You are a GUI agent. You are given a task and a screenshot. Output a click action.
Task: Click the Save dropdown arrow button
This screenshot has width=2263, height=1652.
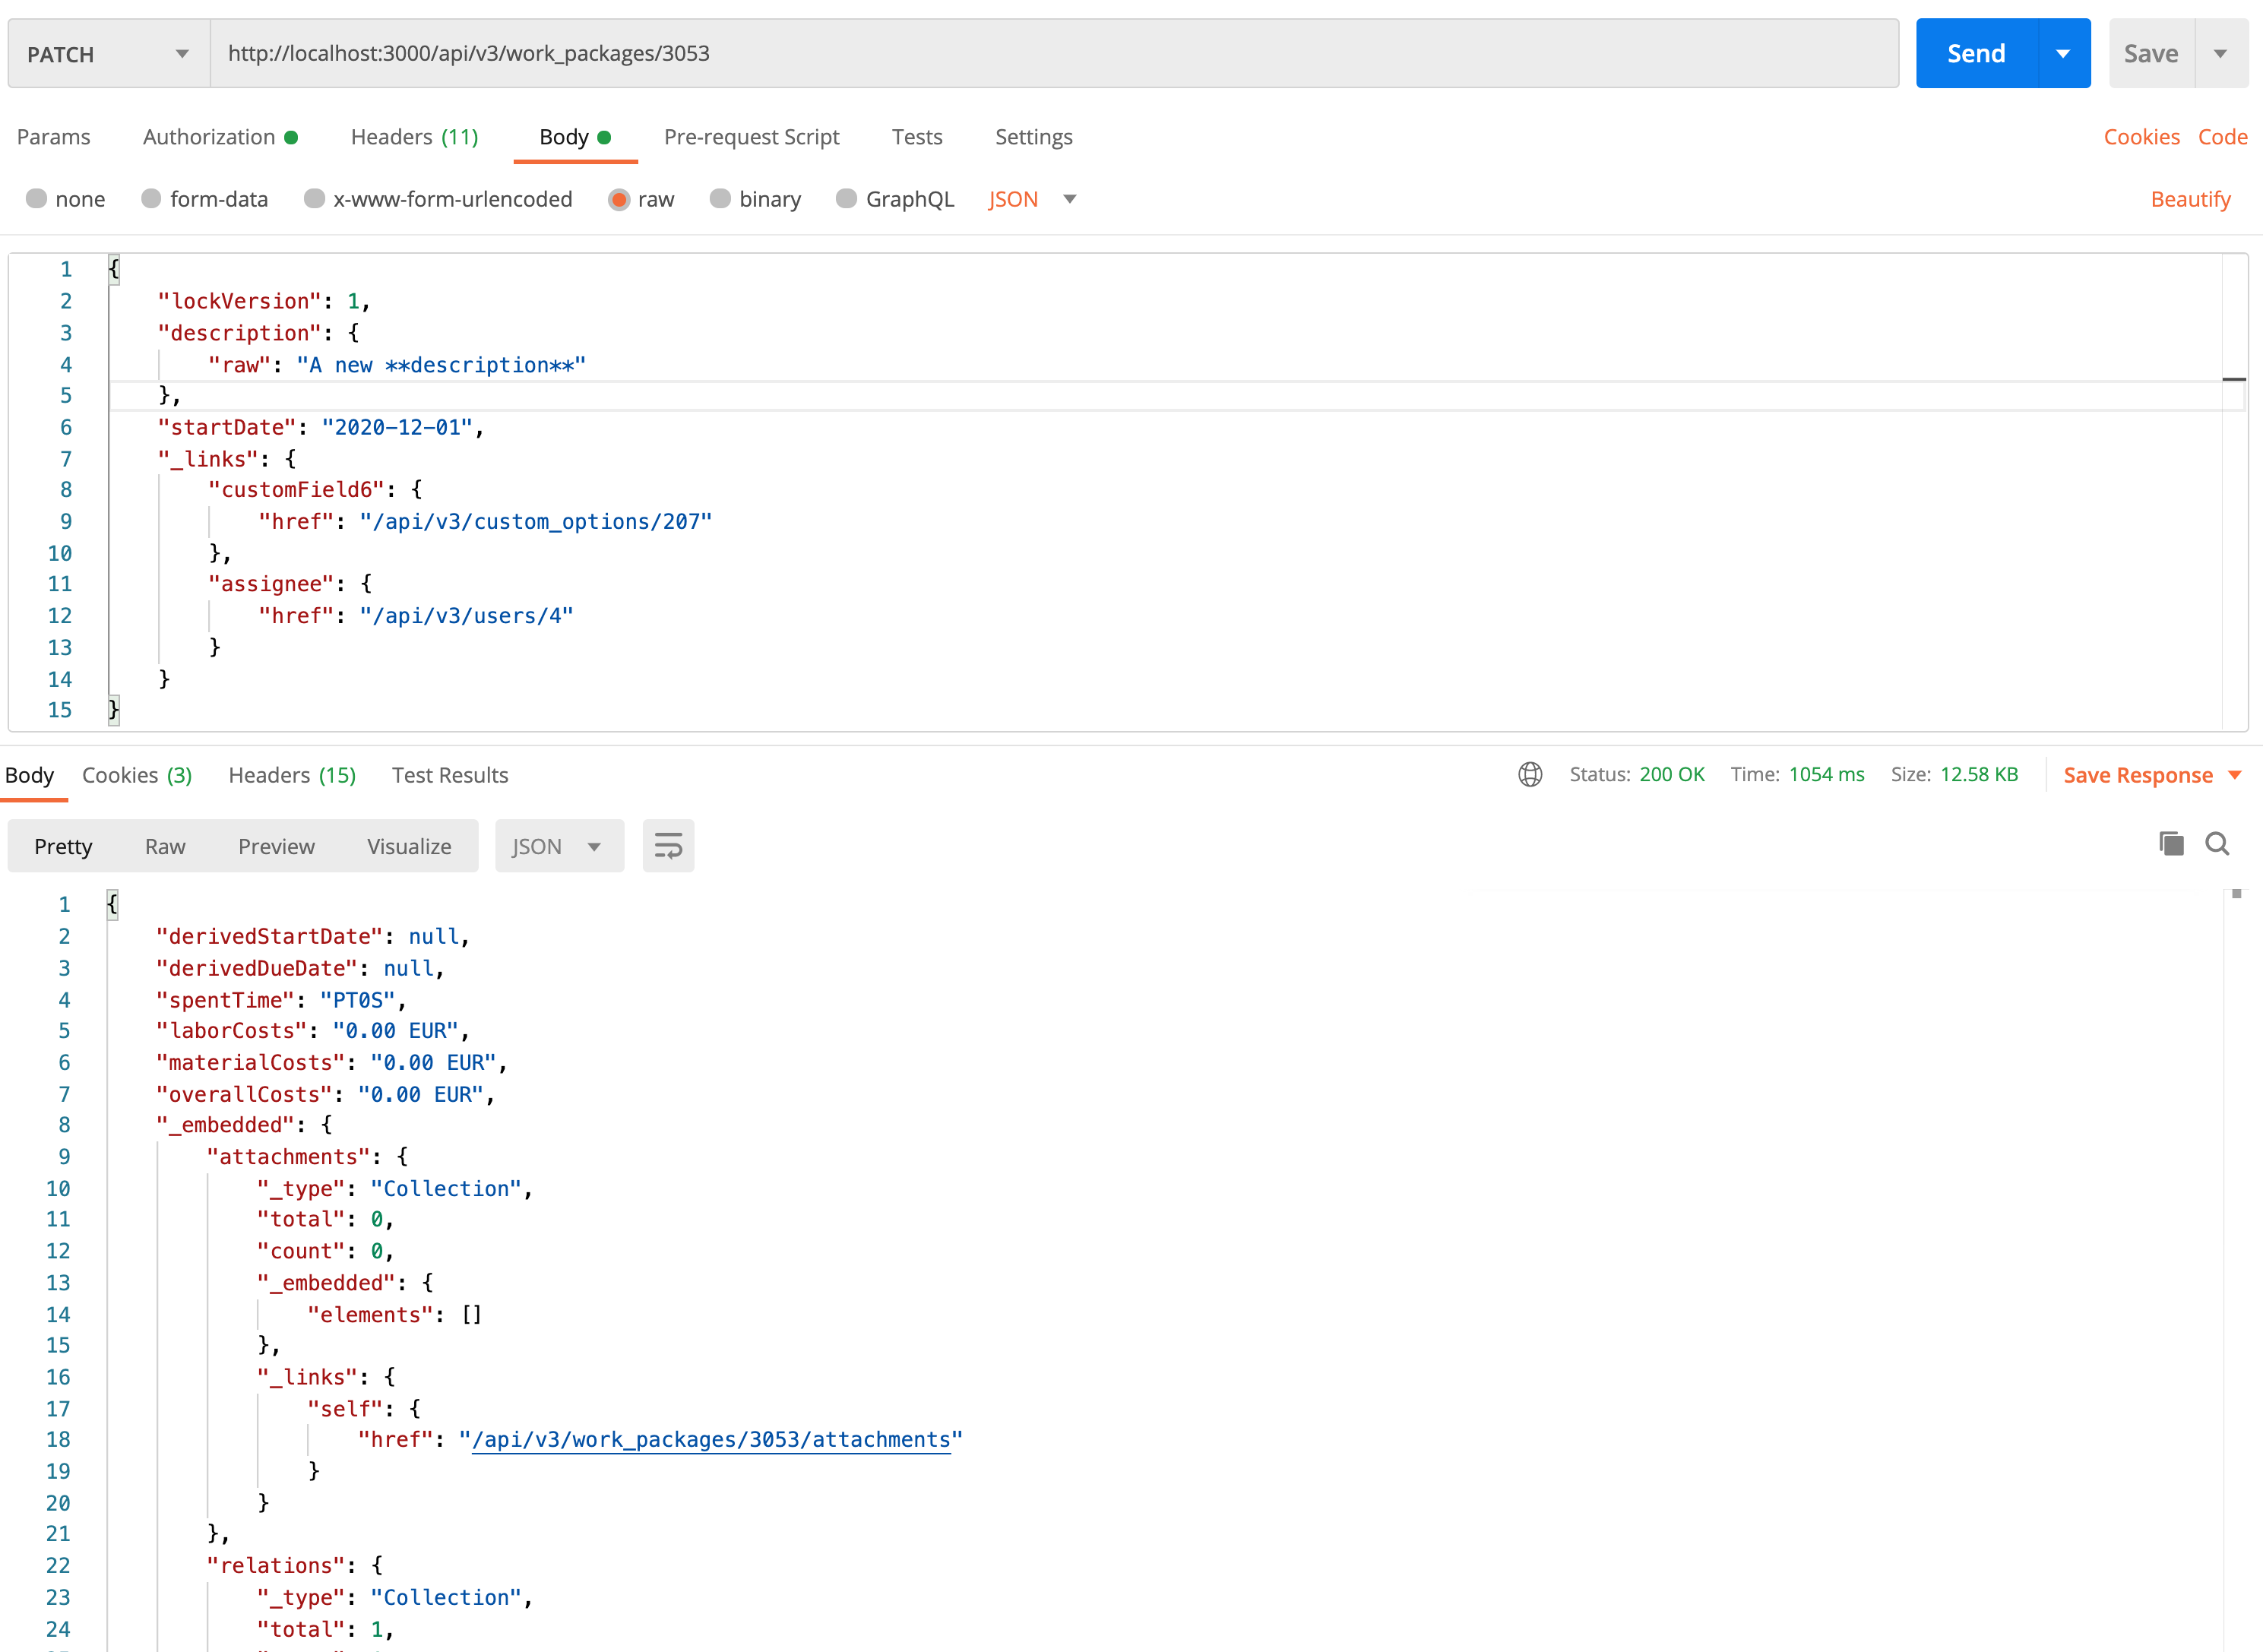2219,52
